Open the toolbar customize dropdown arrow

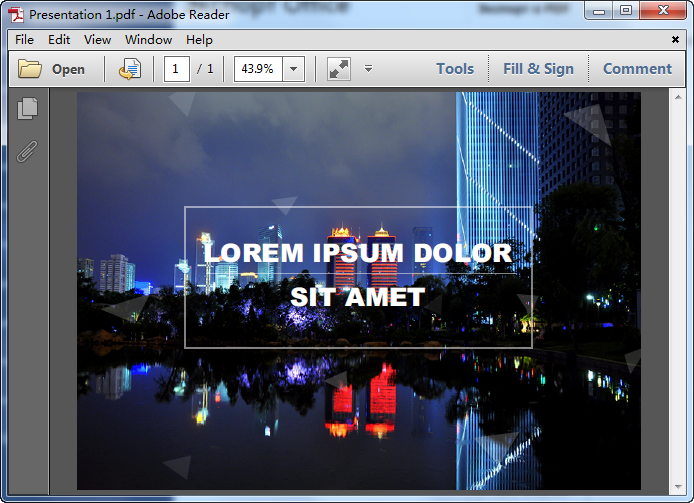[368, 69]
